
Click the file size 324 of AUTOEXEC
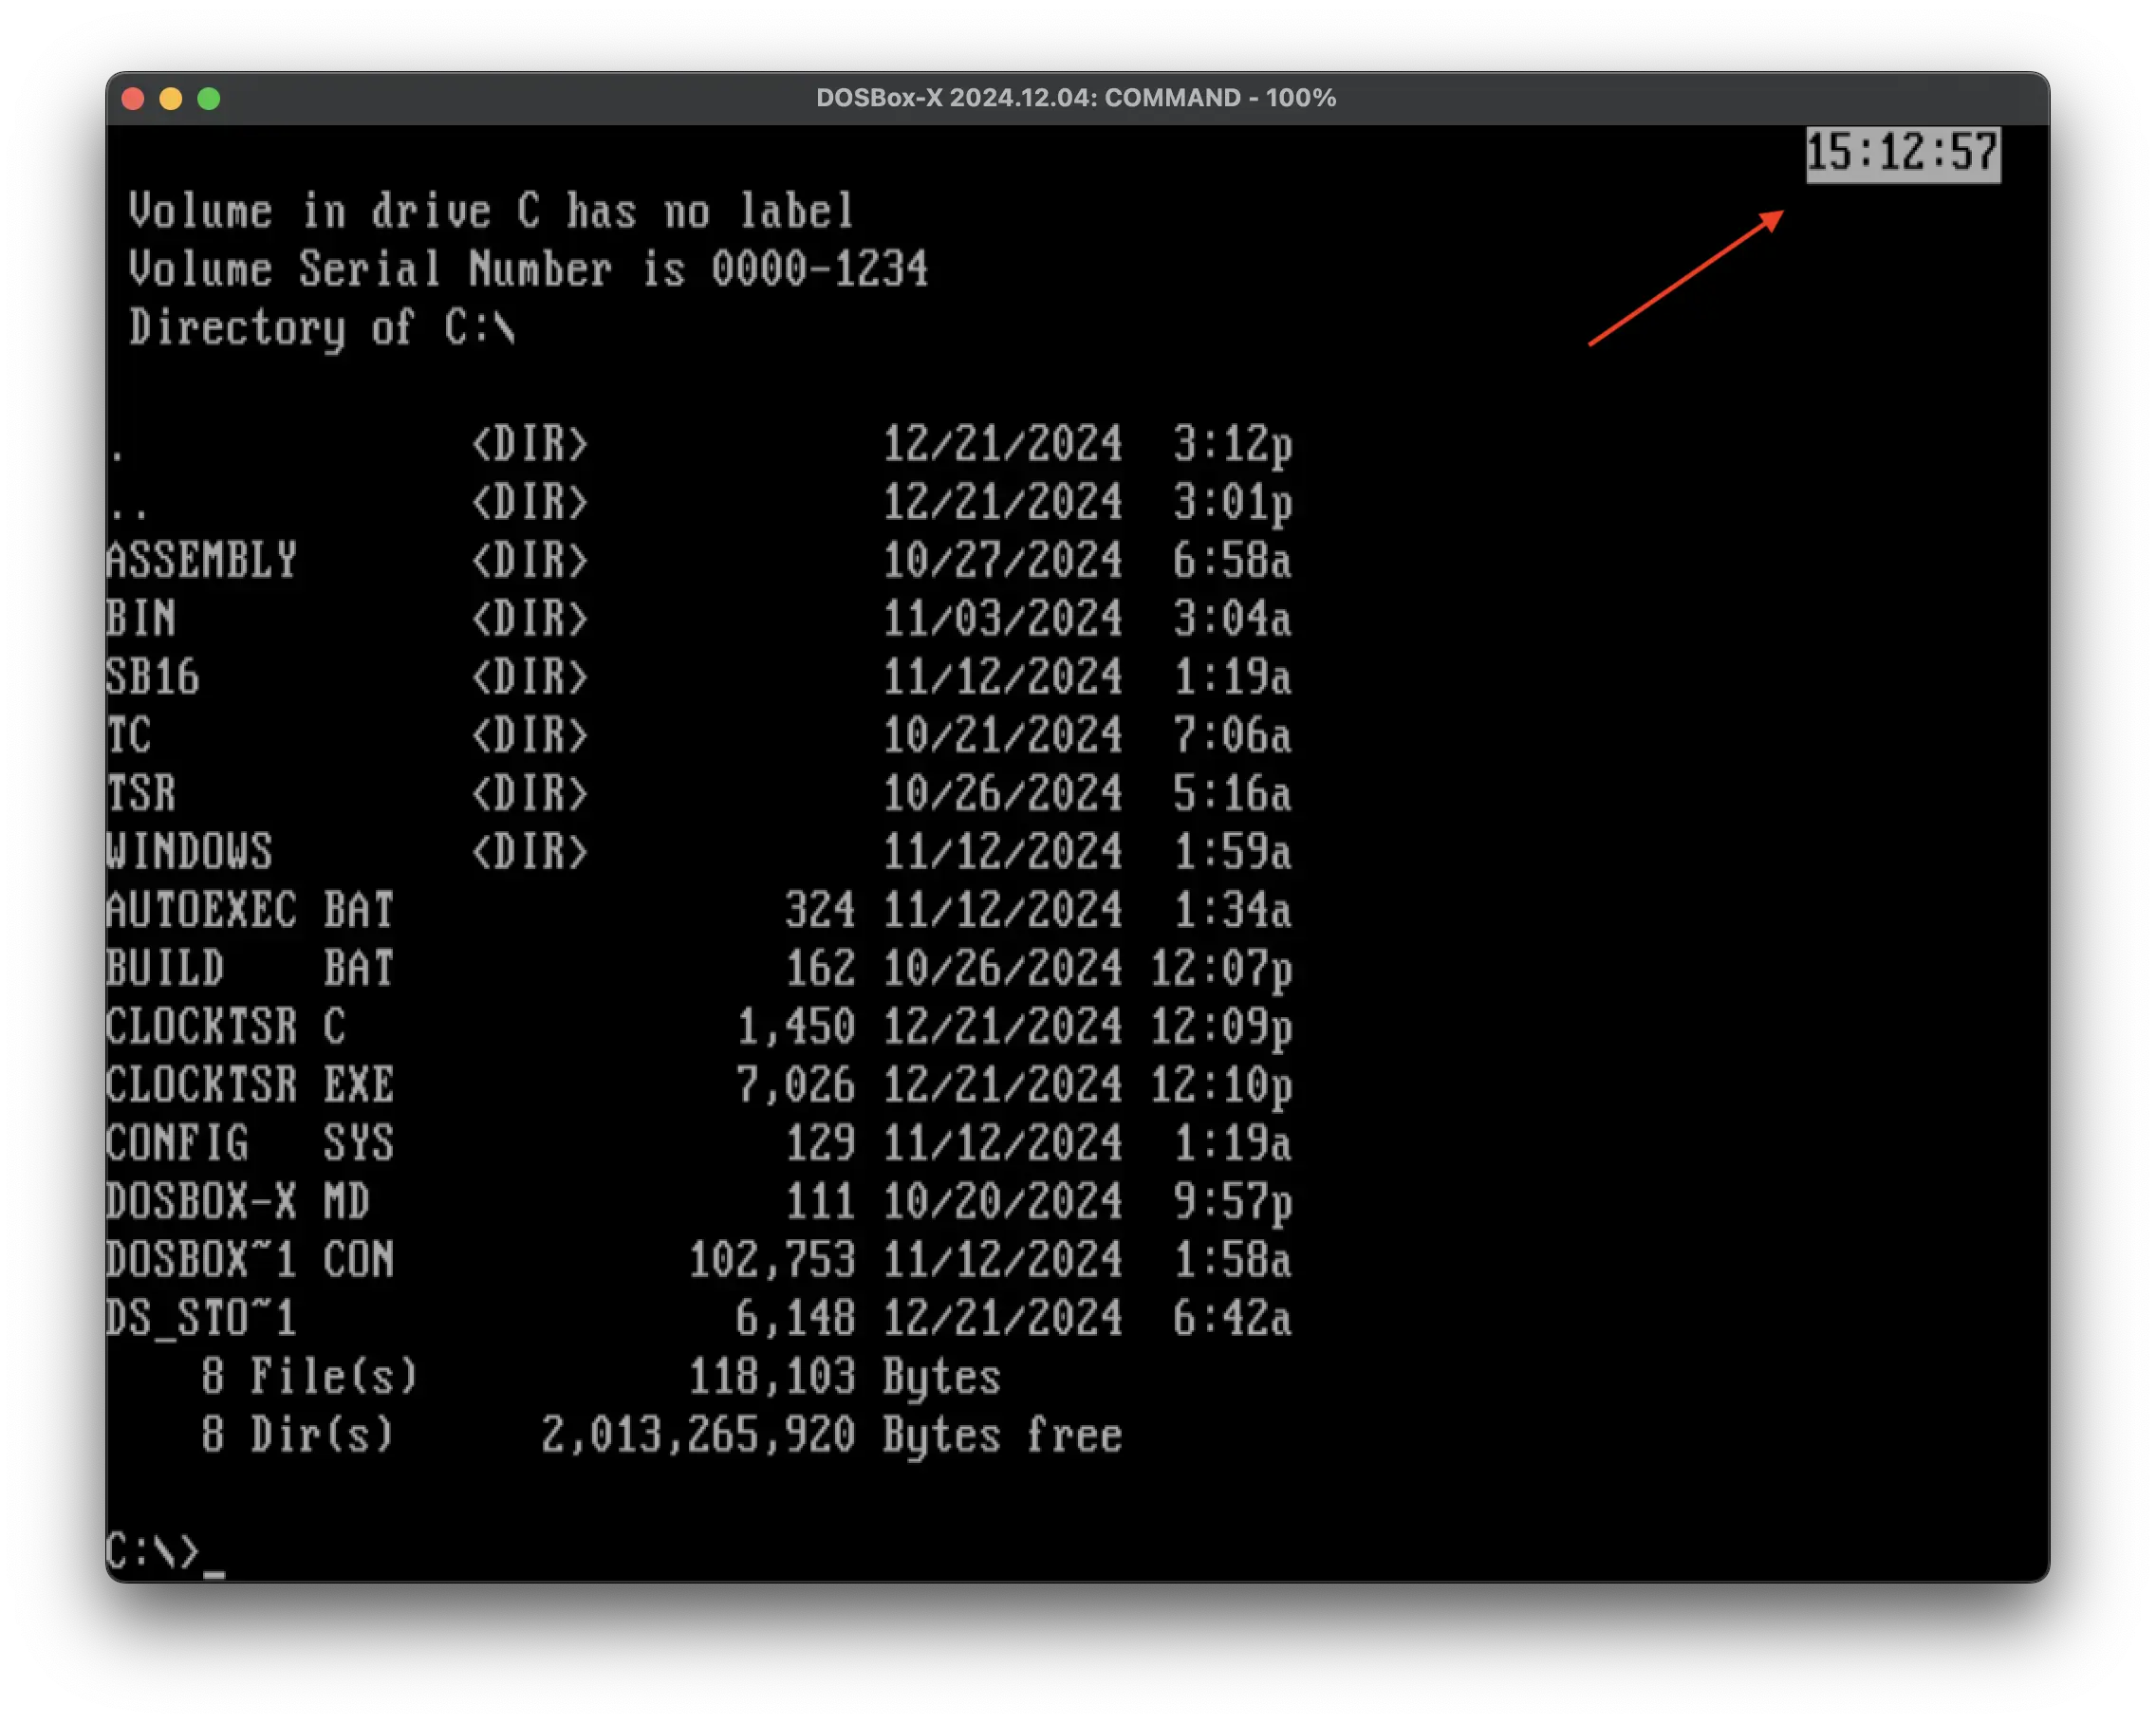[820, 910]
